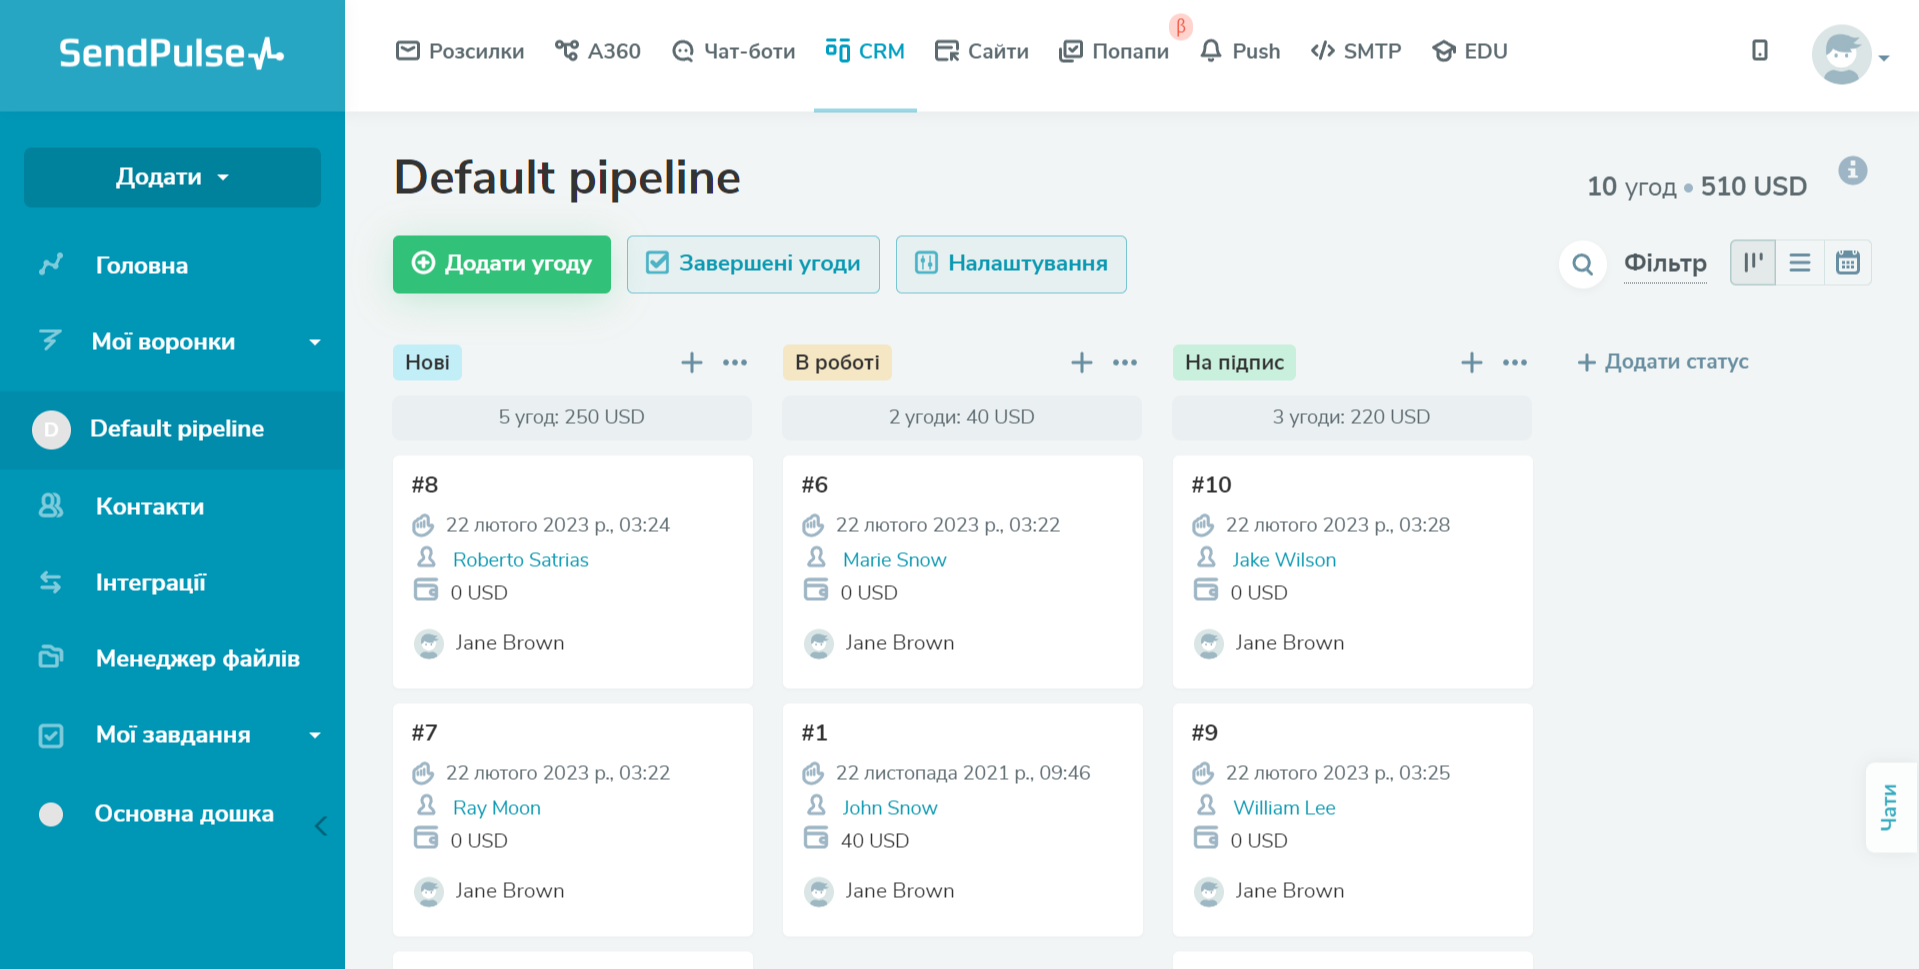Add a deal in На підпис column
The width and height of the screenshot is (1919, 969).
click(x=1471, y=362)
